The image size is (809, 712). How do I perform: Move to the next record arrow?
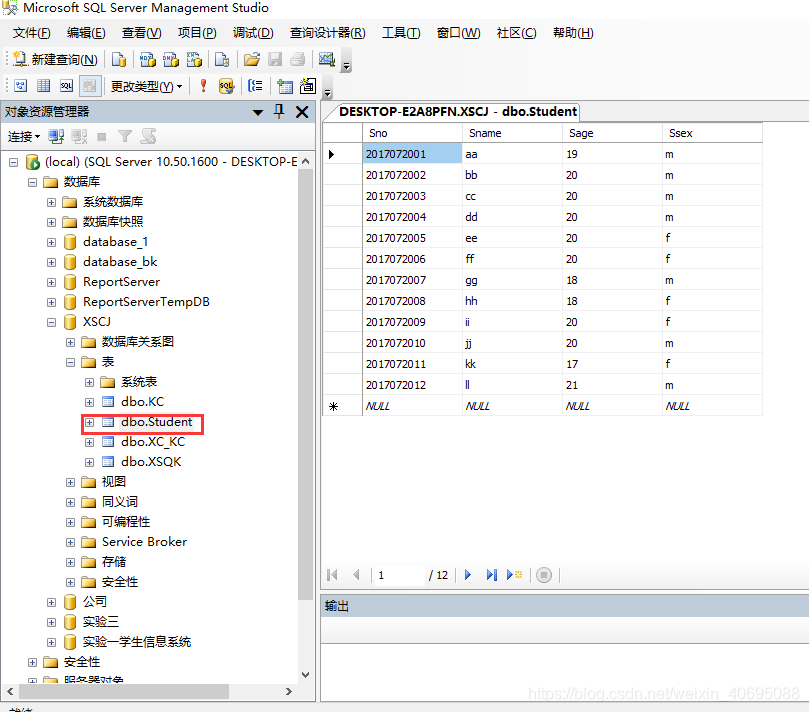click(x=468, y=575)
